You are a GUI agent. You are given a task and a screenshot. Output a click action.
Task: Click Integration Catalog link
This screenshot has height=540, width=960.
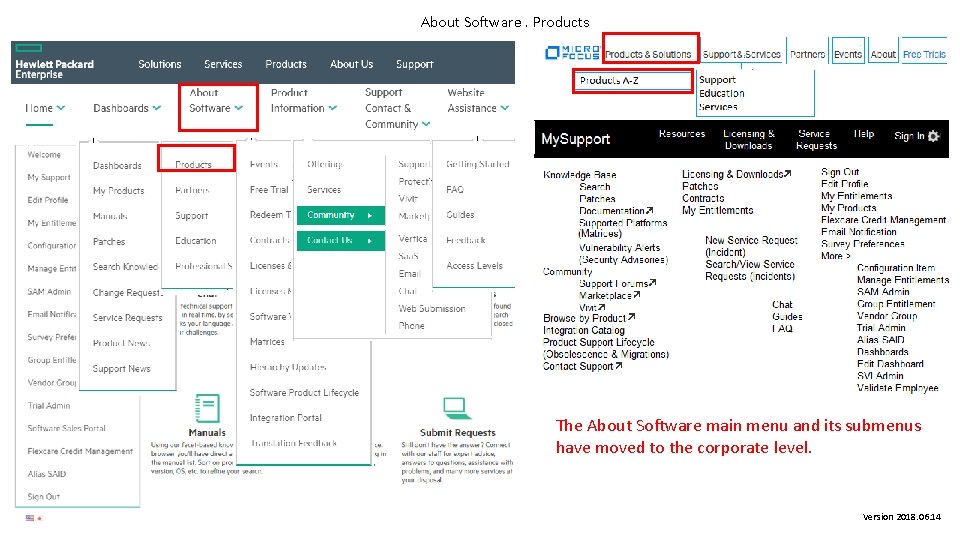[x=583, y=330]
